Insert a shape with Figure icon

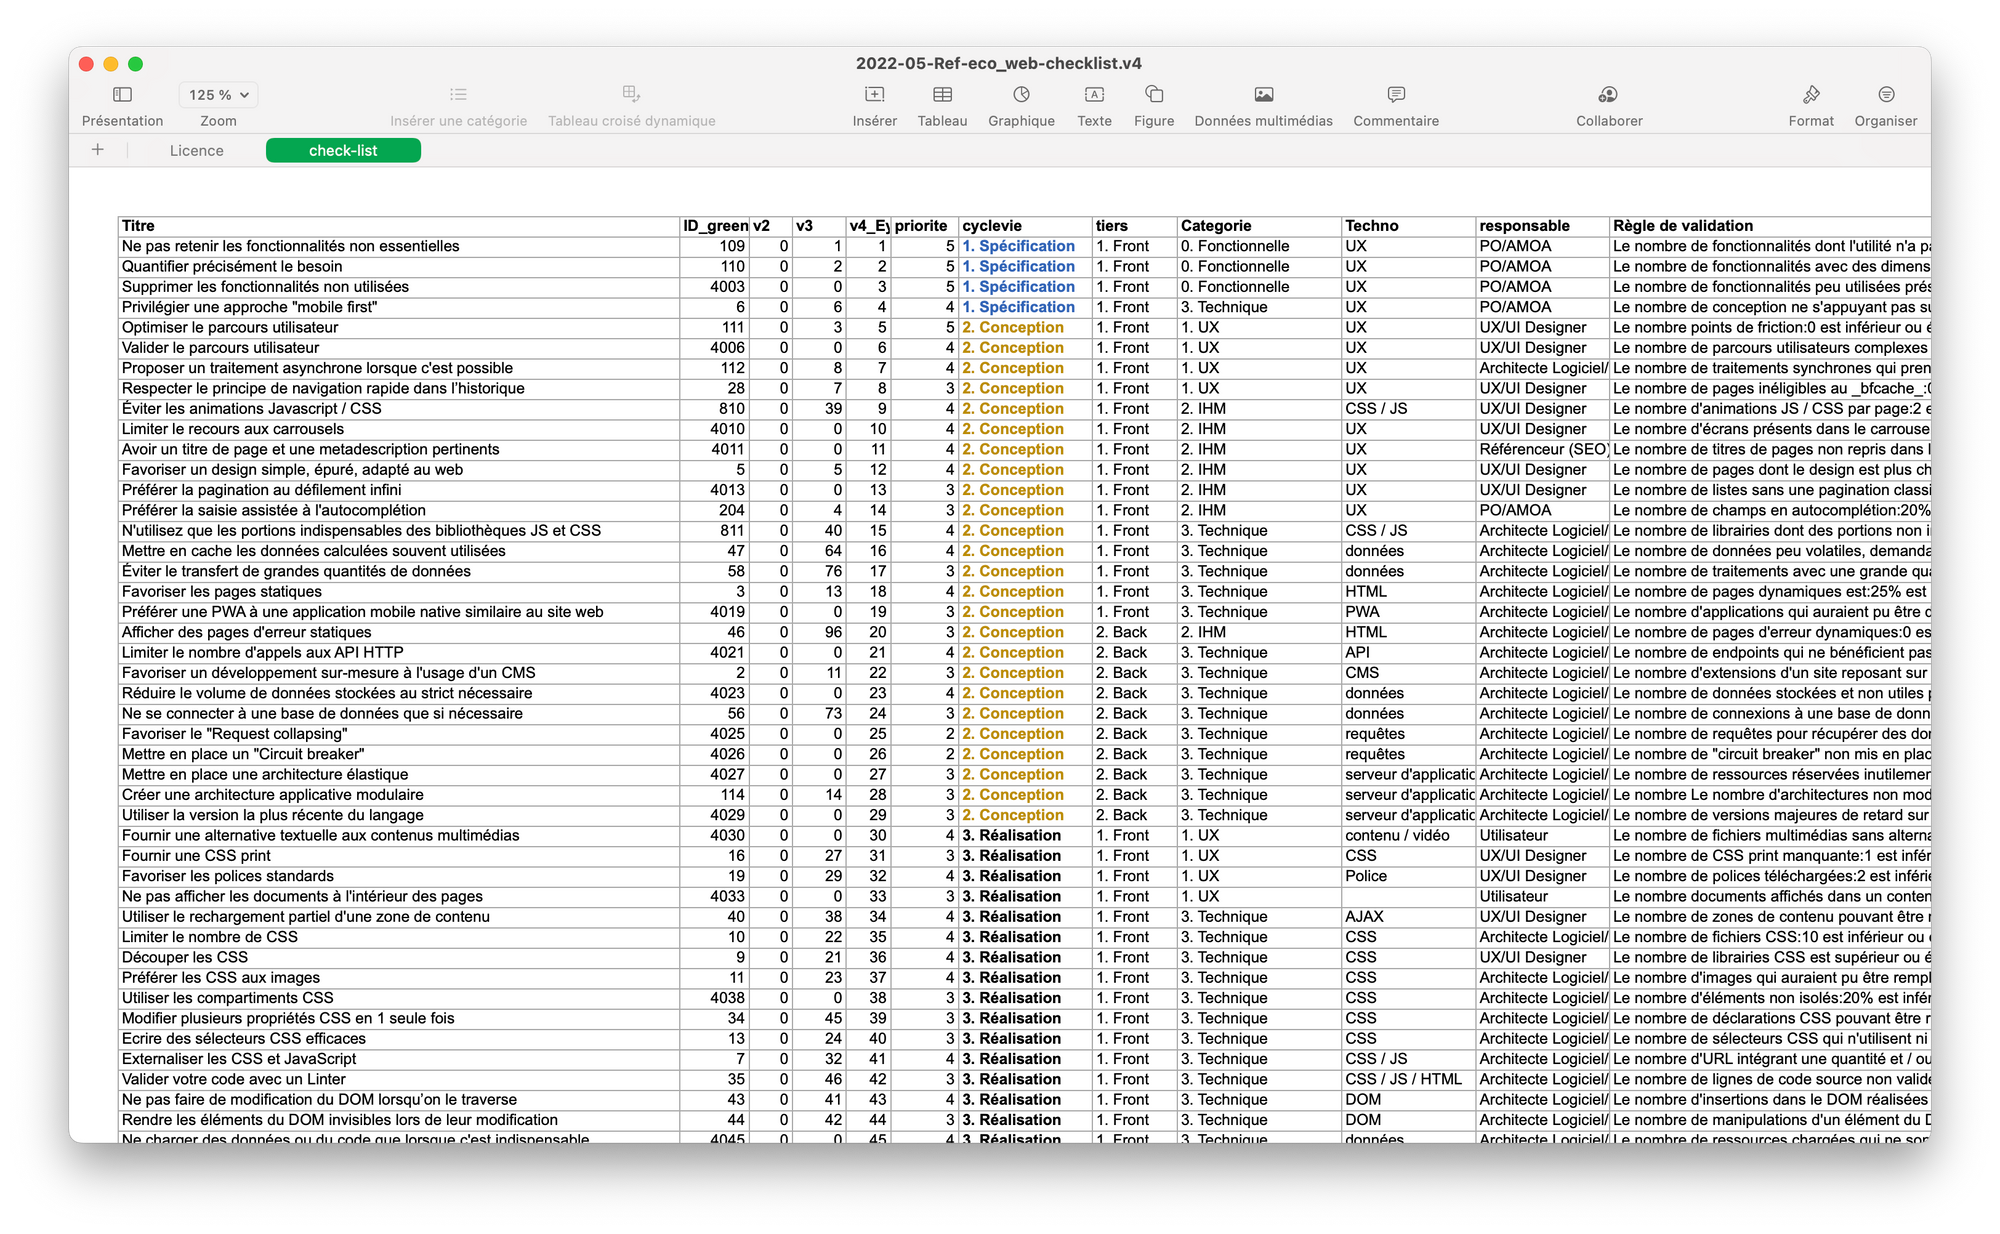coord(1154,95)
